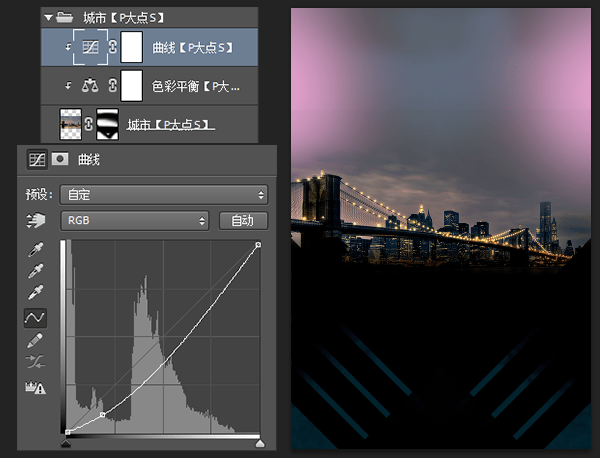
Task: Select the 曲线 layer mask thumbnail
Action: [132, 47]
